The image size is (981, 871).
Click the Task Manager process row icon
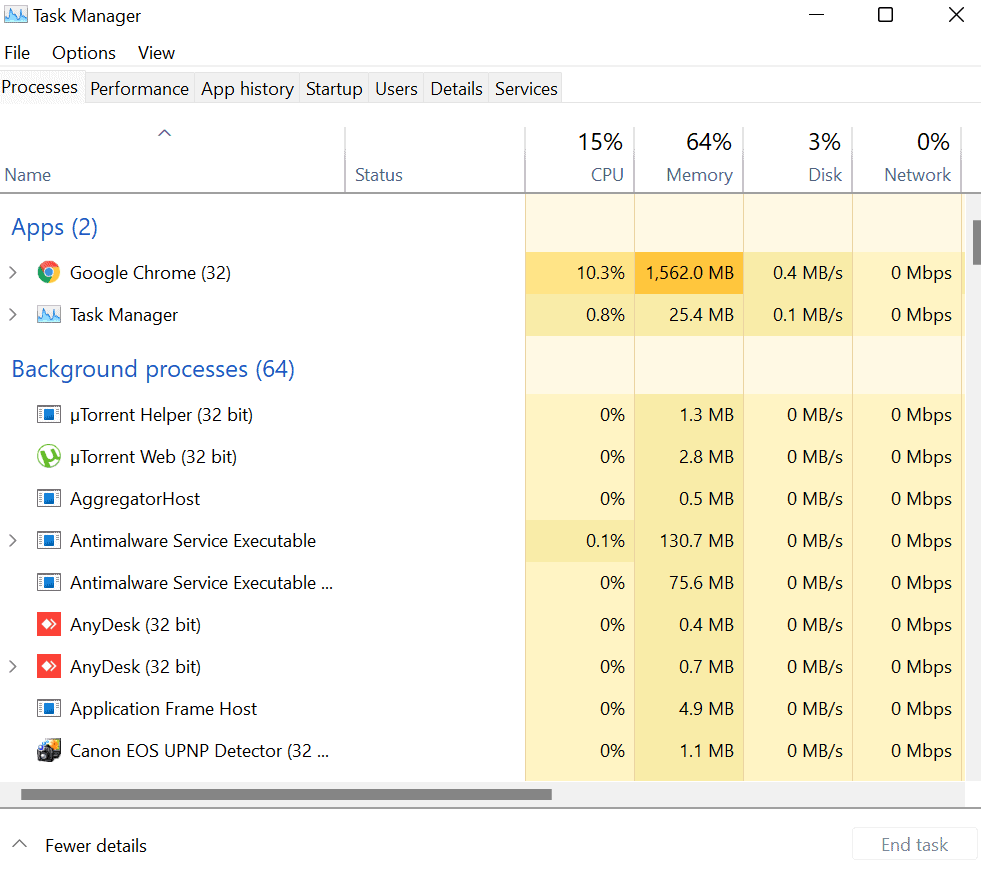(x=49, y=315)
